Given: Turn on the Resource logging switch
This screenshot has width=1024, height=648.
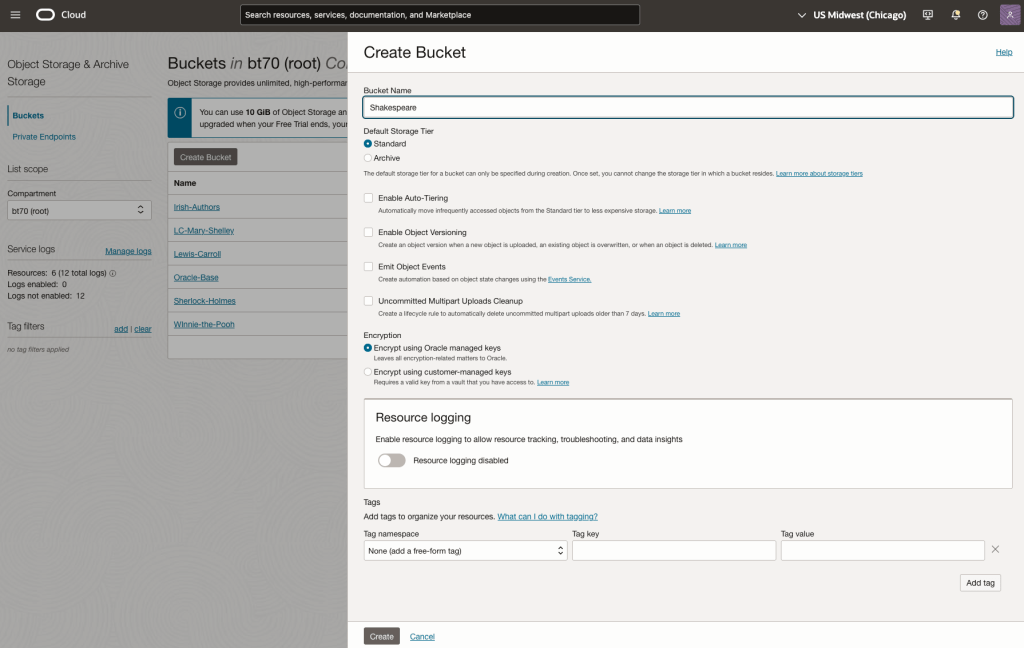Looking at the screenshot, I should point(392,461).
